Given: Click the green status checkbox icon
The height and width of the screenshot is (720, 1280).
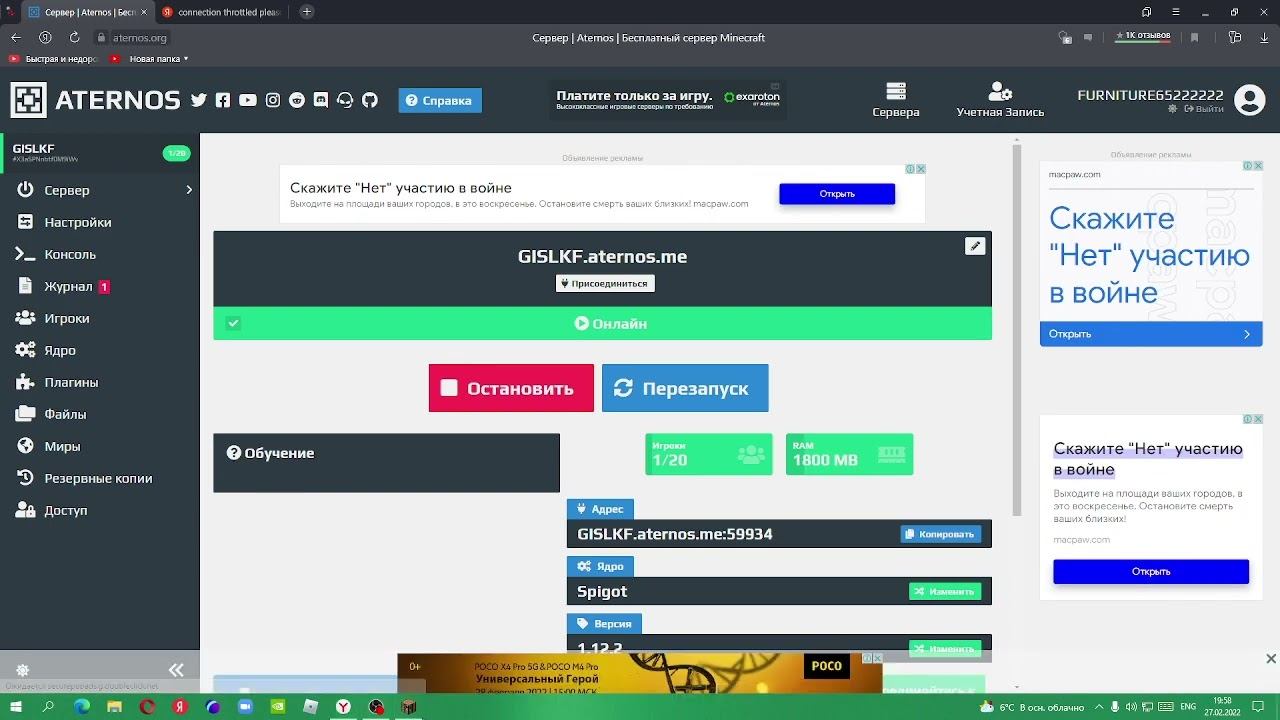Looking at the screenshot, I should click(233, 323).
